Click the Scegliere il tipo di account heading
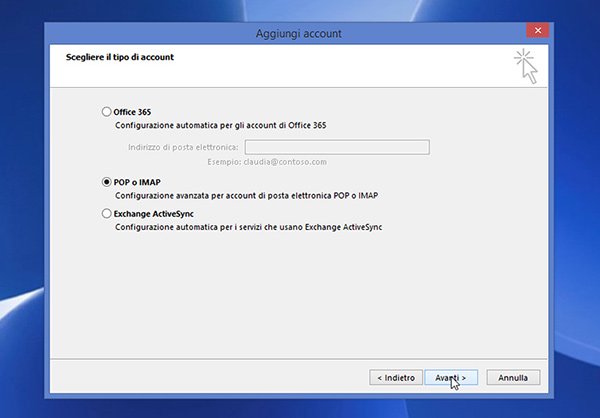 [x=120, y=57]
